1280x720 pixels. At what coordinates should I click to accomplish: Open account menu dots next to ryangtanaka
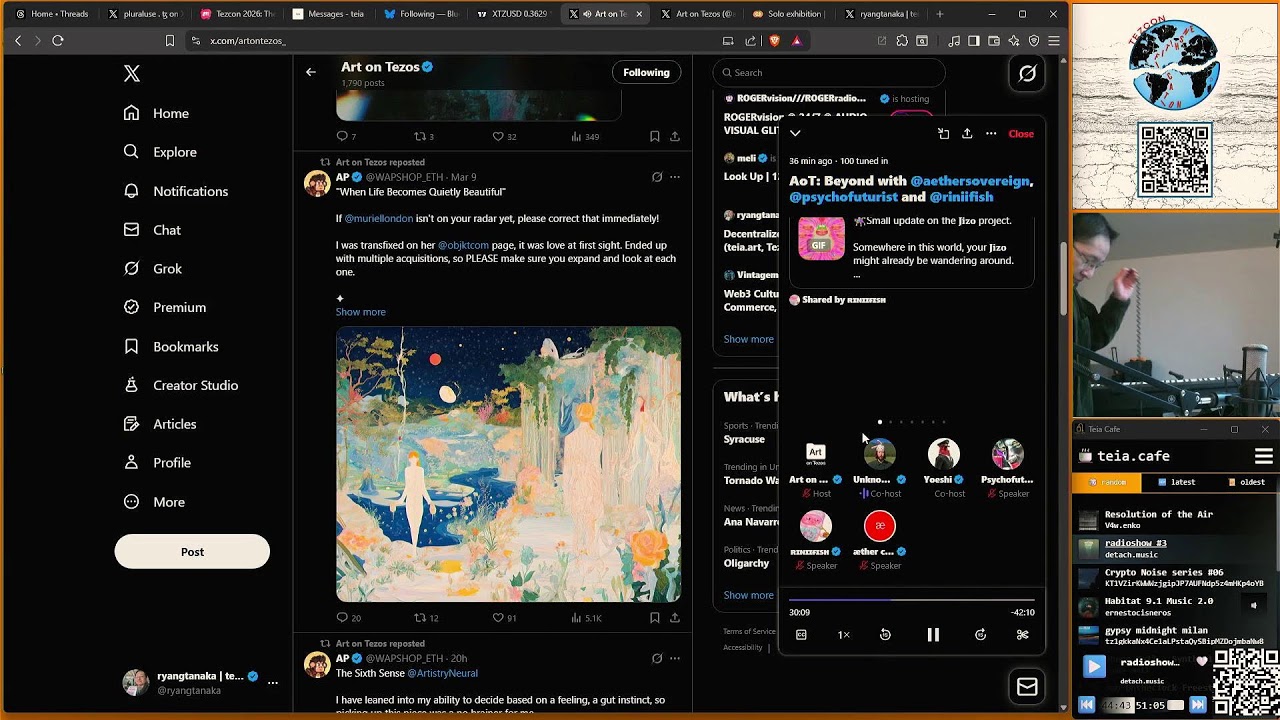point(272,683)
